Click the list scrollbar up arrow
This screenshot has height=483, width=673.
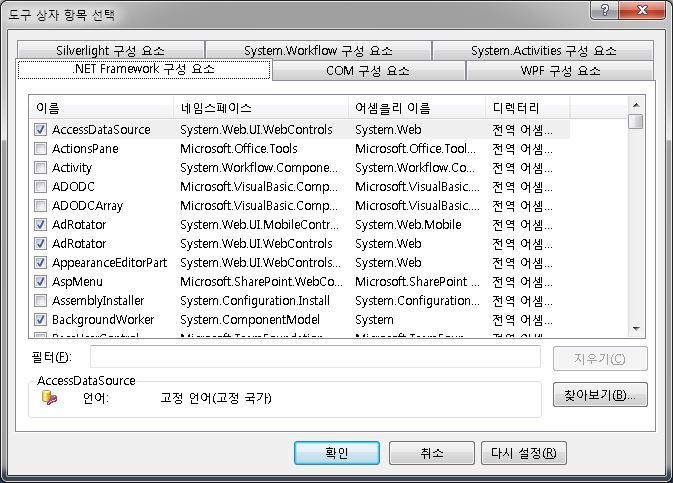click(636, 105)
